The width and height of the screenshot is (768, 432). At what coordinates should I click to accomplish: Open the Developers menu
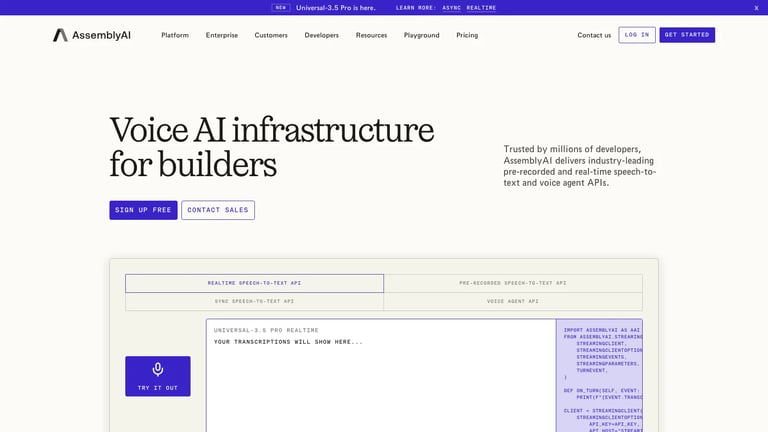click(x=322, y=35)
